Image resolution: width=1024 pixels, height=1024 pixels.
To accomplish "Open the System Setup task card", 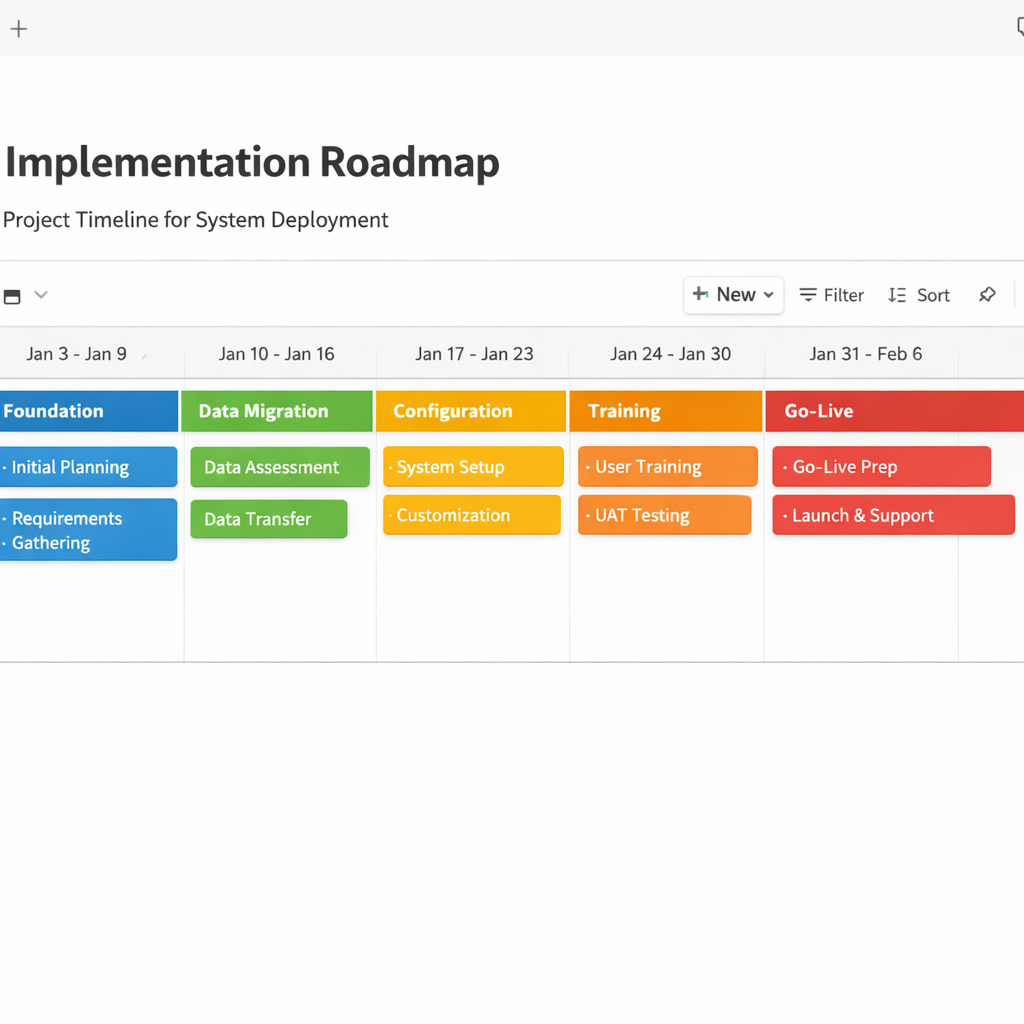I will click(473, 467).
